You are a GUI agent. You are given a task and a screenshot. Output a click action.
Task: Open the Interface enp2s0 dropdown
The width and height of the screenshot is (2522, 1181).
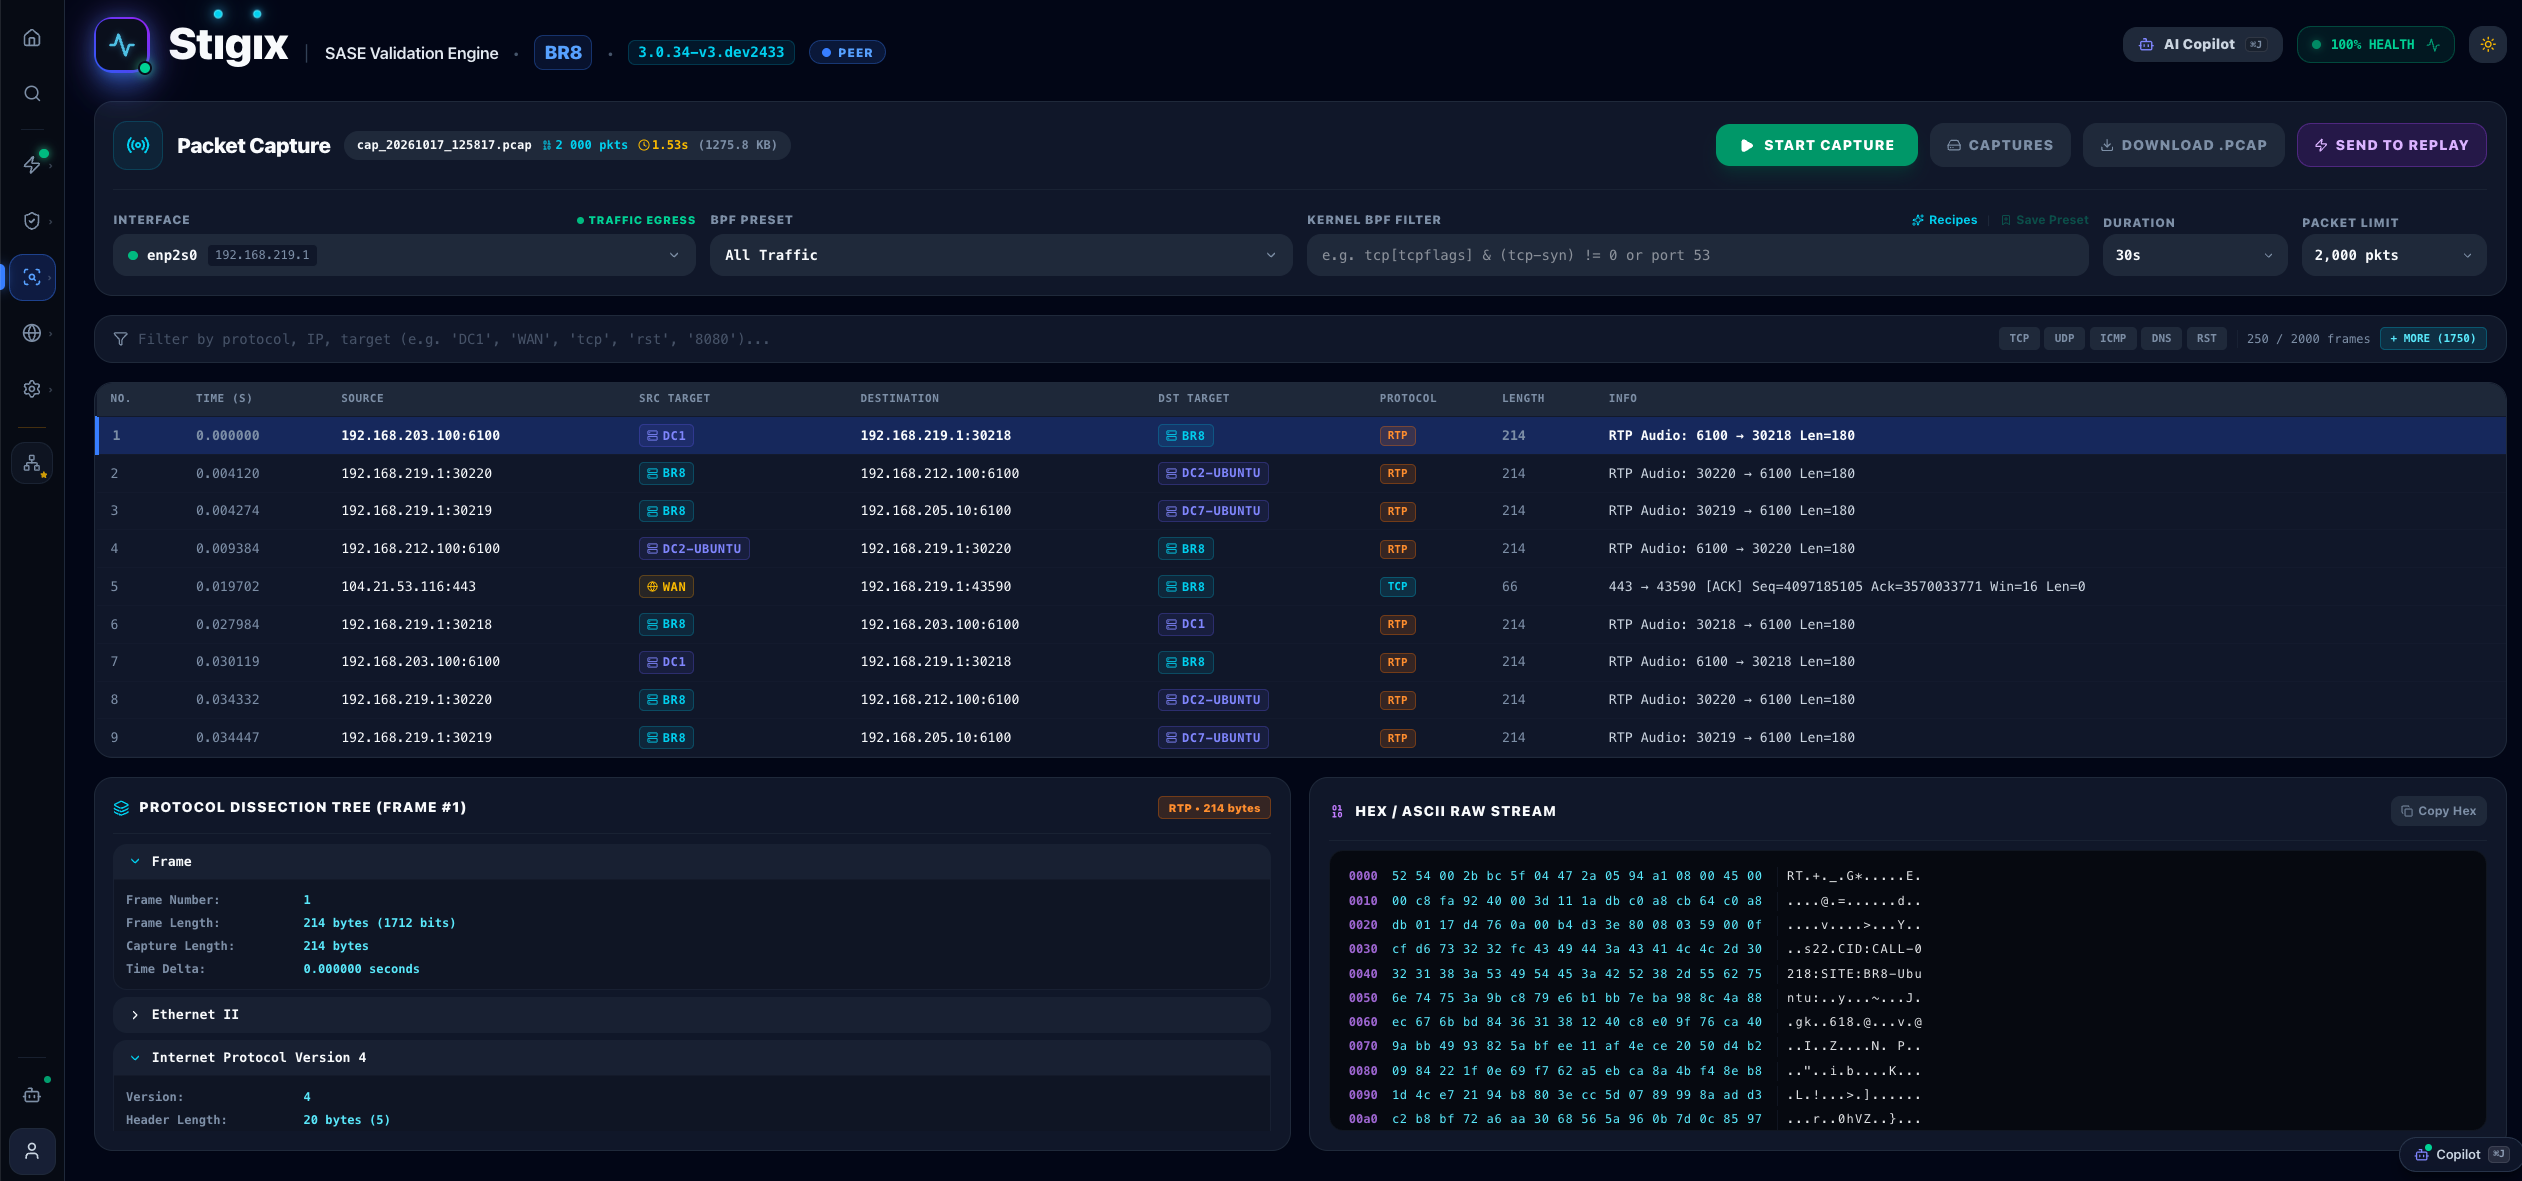coord(404,255)
